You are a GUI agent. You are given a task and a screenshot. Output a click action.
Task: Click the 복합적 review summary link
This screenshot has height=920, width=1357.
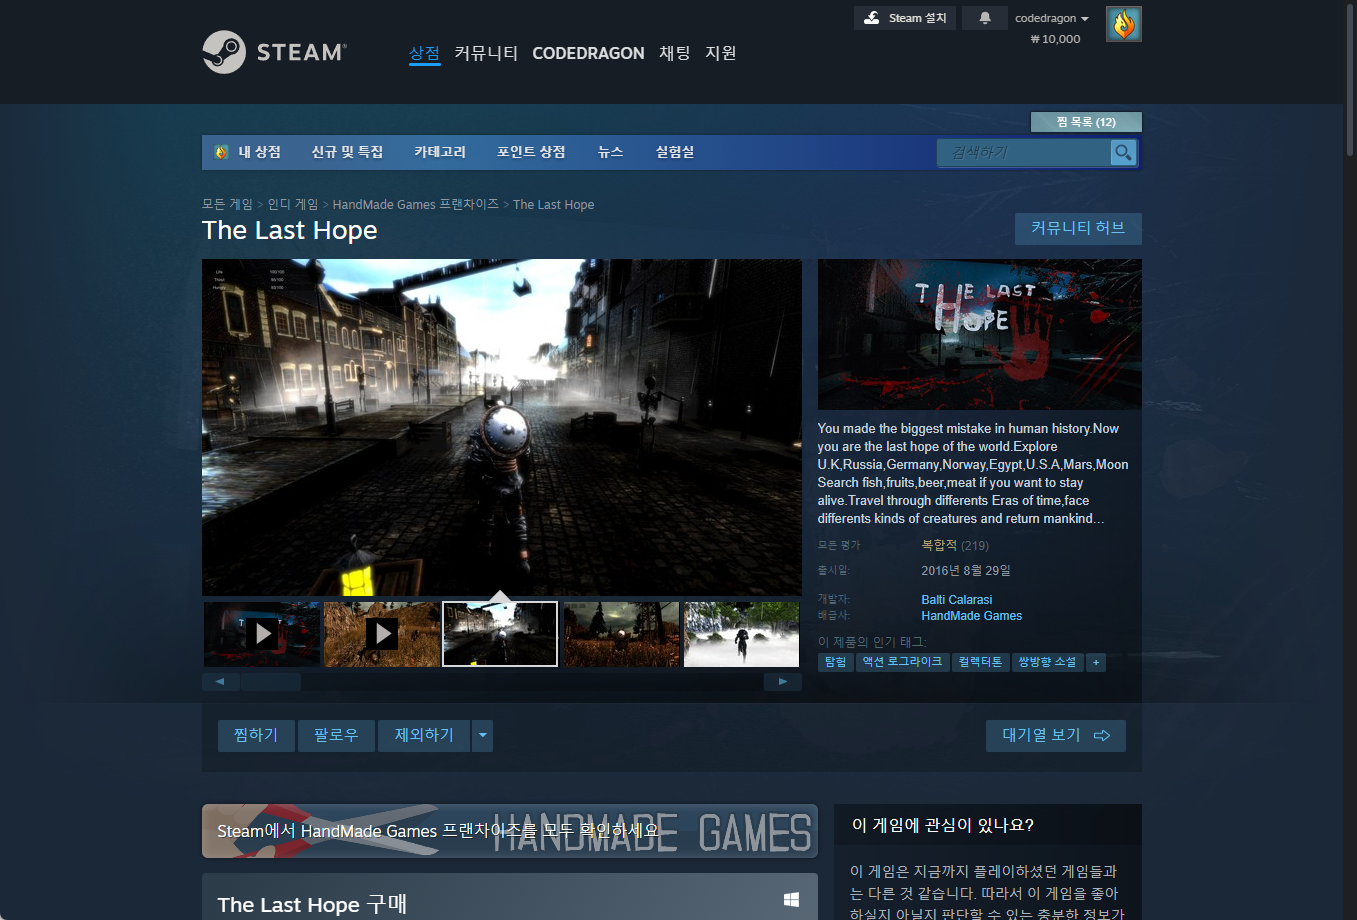tap(939, 545)
